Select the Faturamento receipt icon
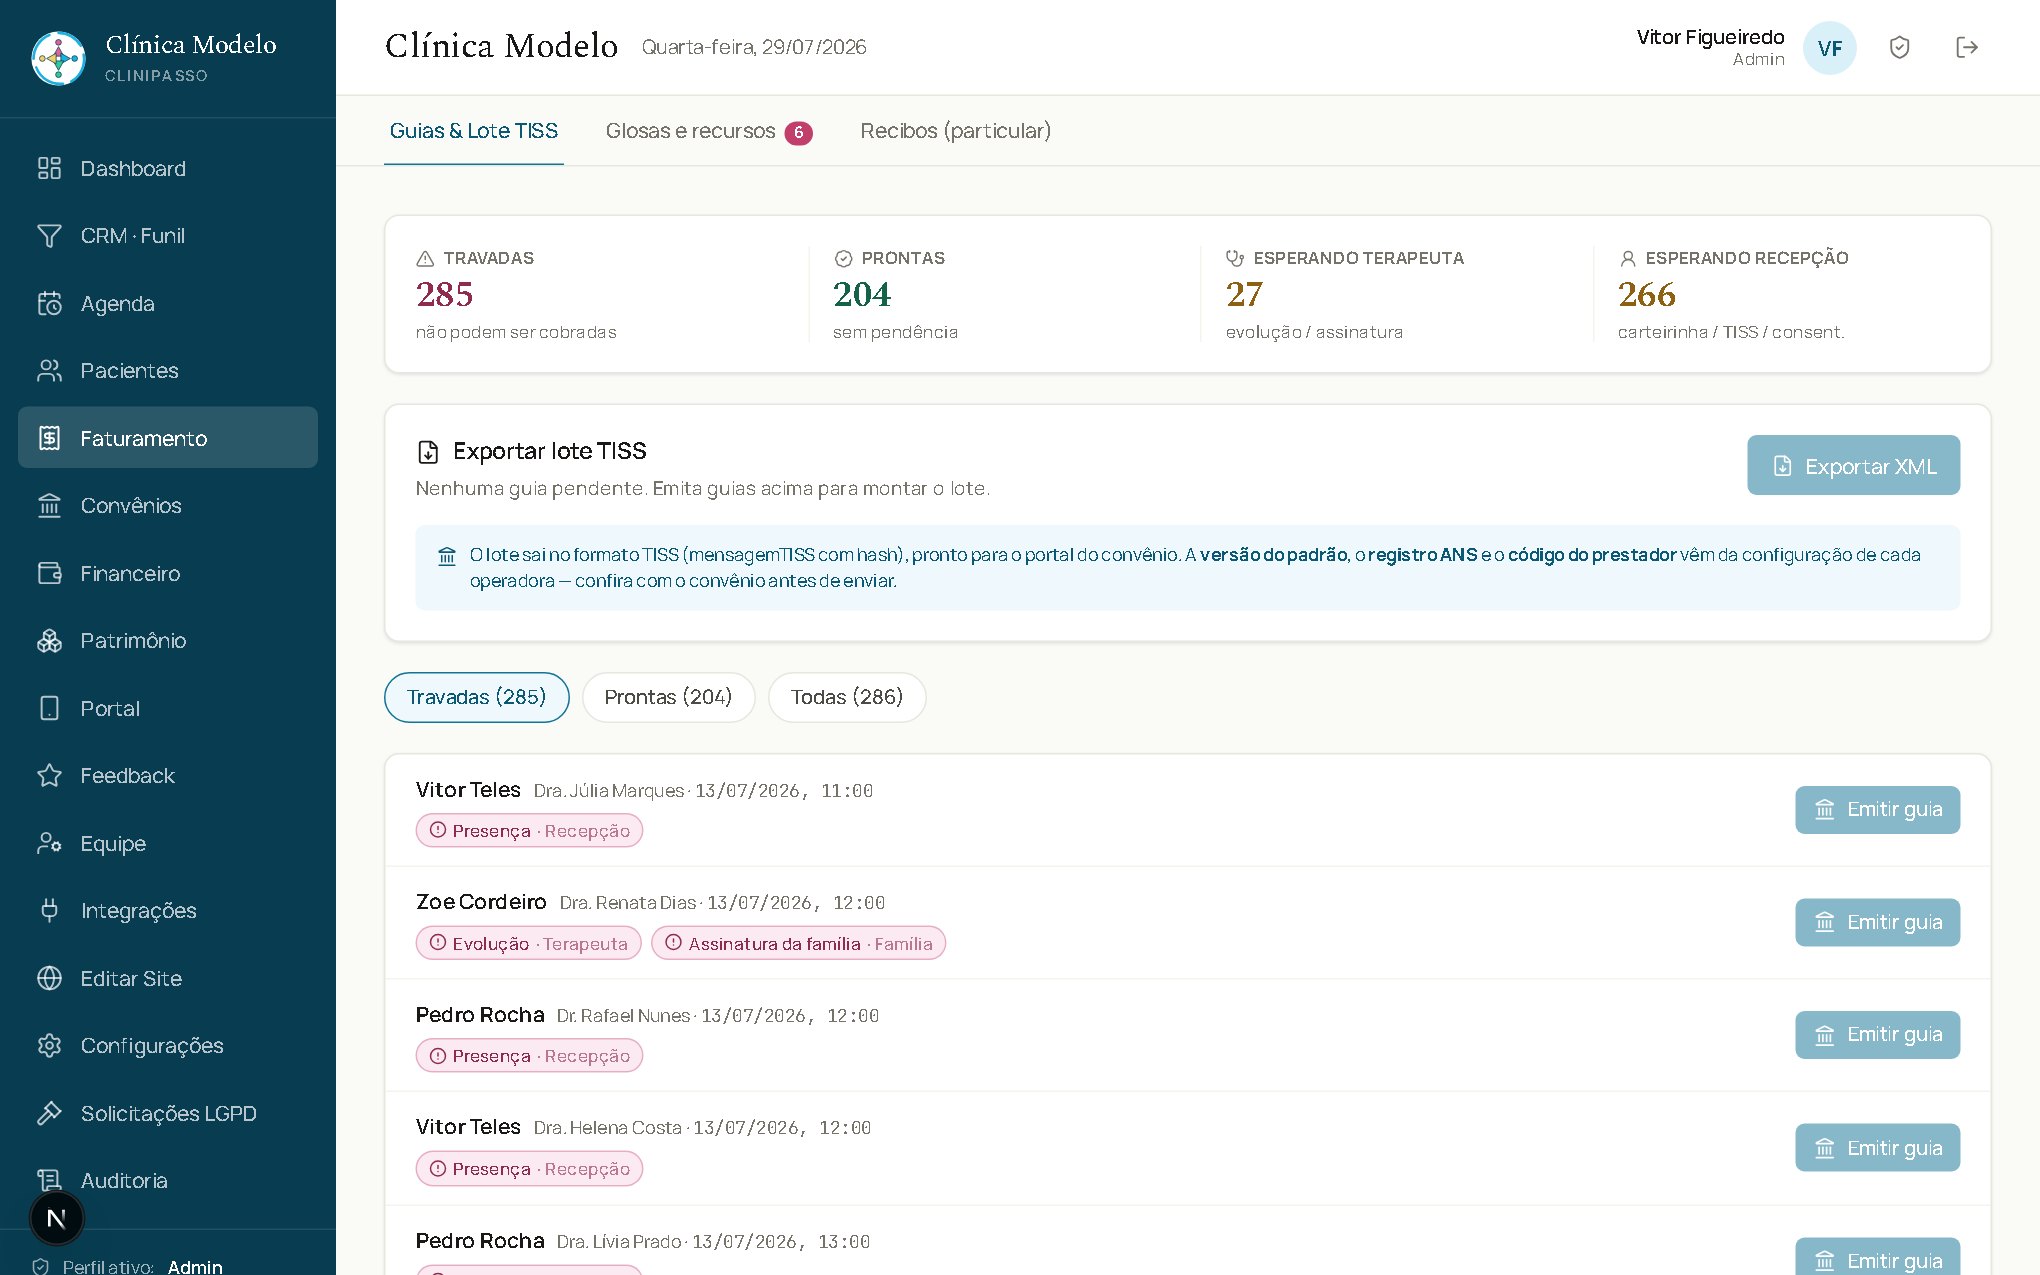Image resolution: width=2040 pixels, height=1275 pixels. click(x=49, y=438)
